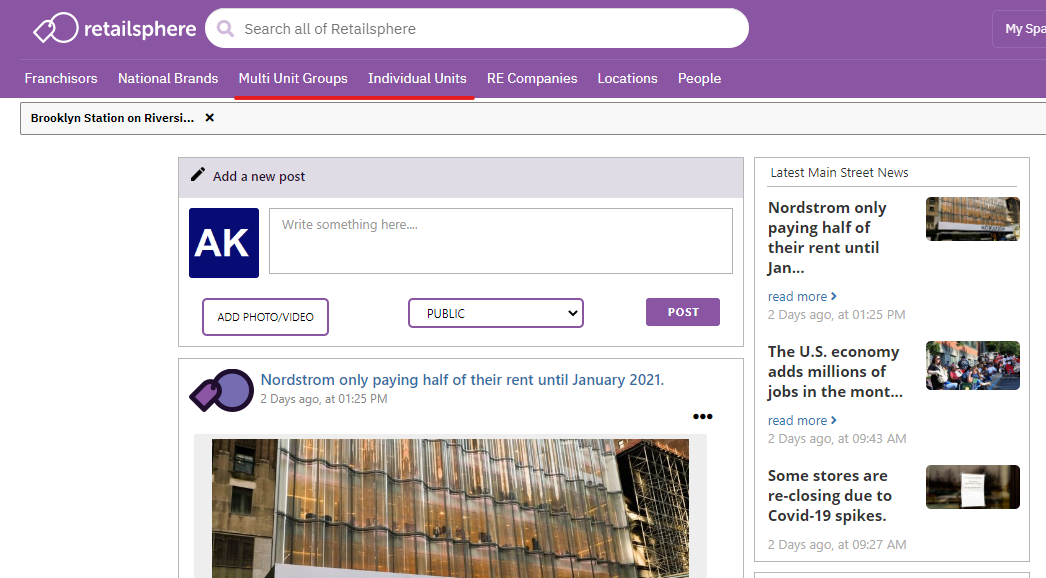Click the 'Add a new post' header text
1046x578 pixels.
click(259, 176)
